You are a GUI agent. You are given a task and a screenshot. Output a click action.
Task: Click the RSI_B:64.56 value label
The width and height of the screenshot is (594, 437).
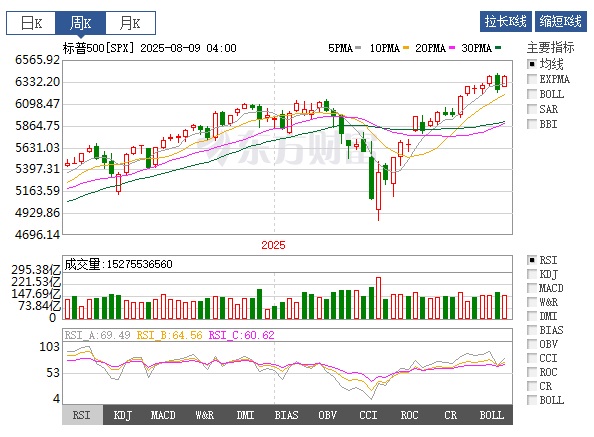click(169, 335)
